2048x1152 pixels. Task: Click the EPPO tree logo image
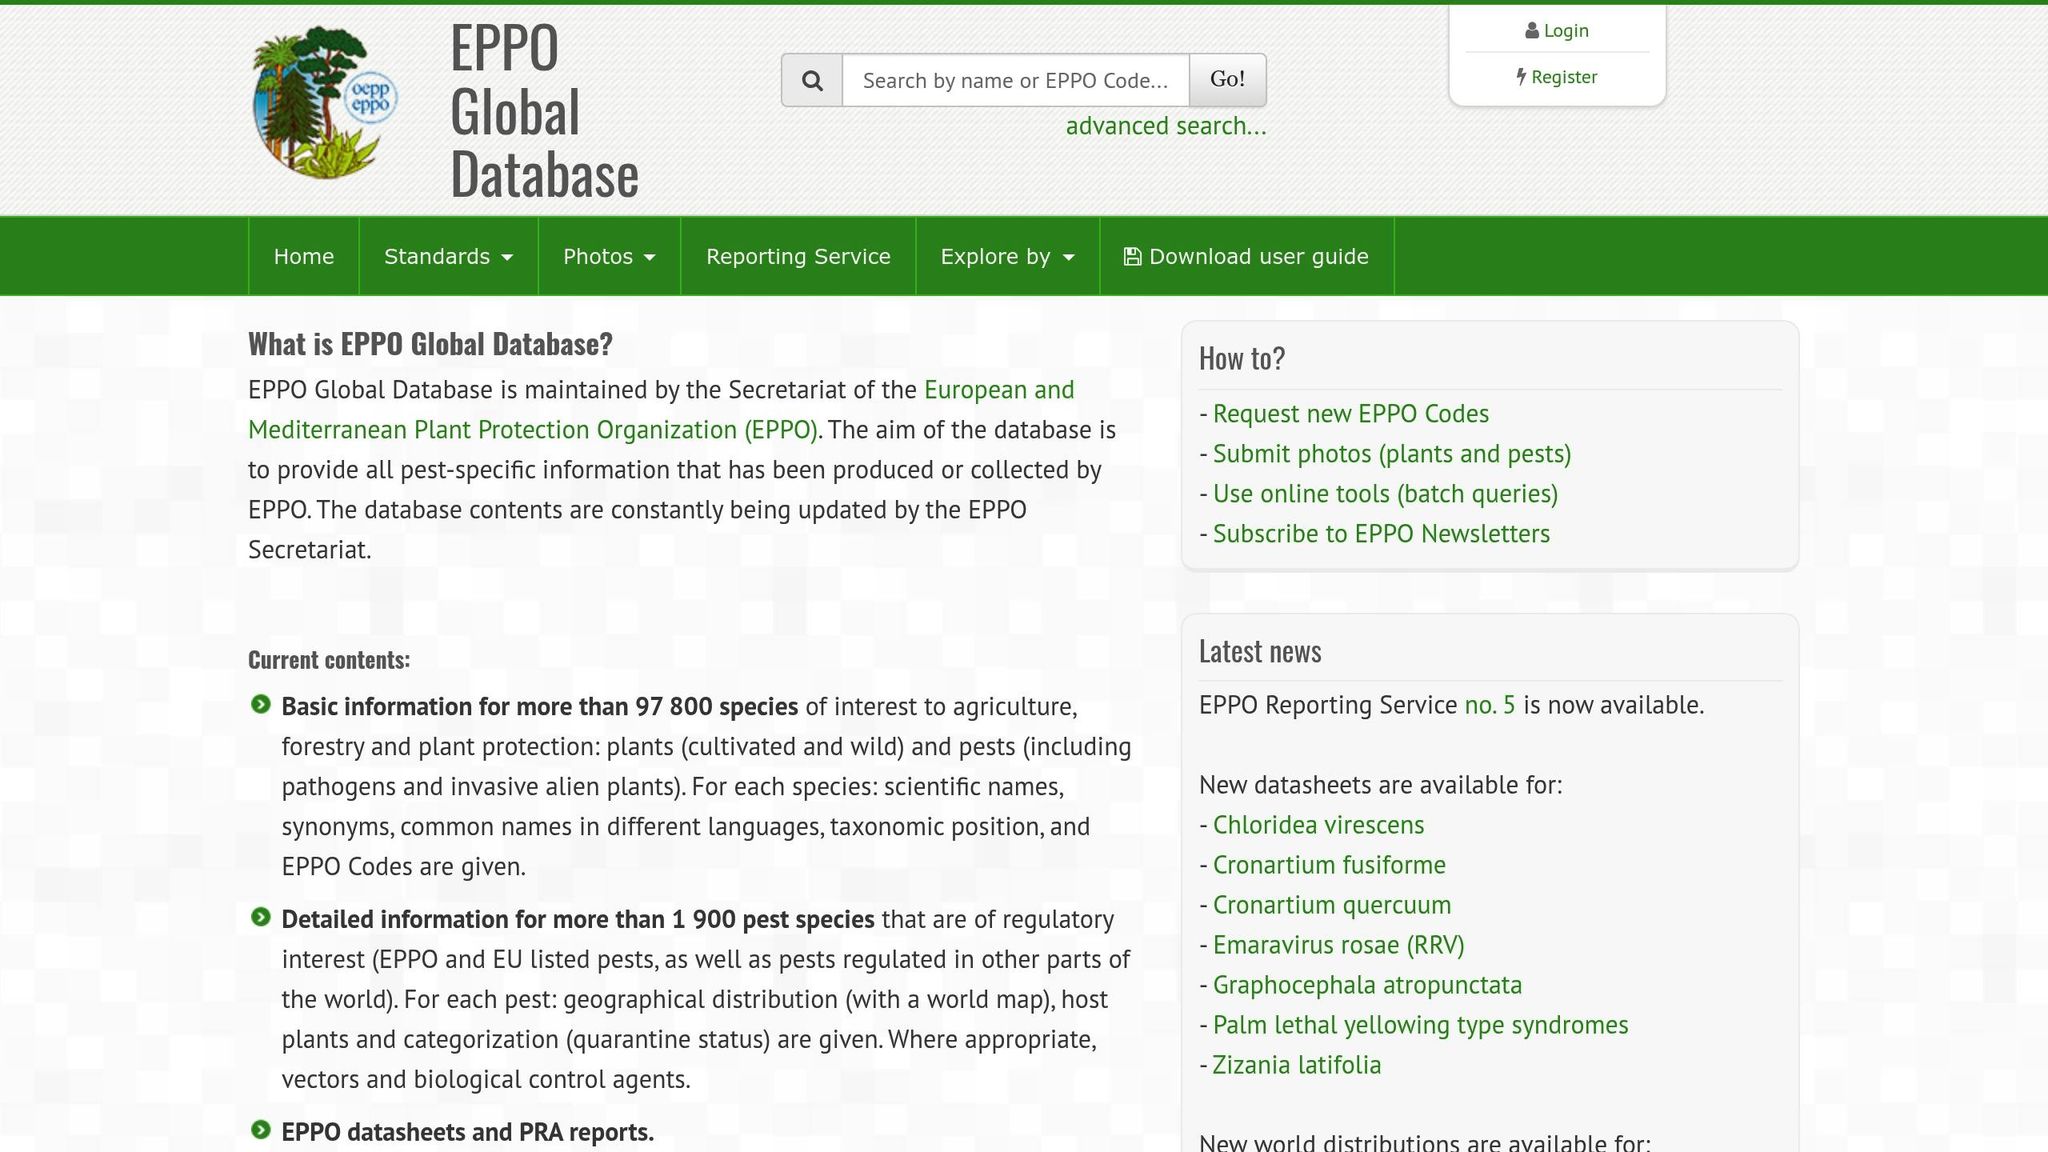[x=325, y=102]
